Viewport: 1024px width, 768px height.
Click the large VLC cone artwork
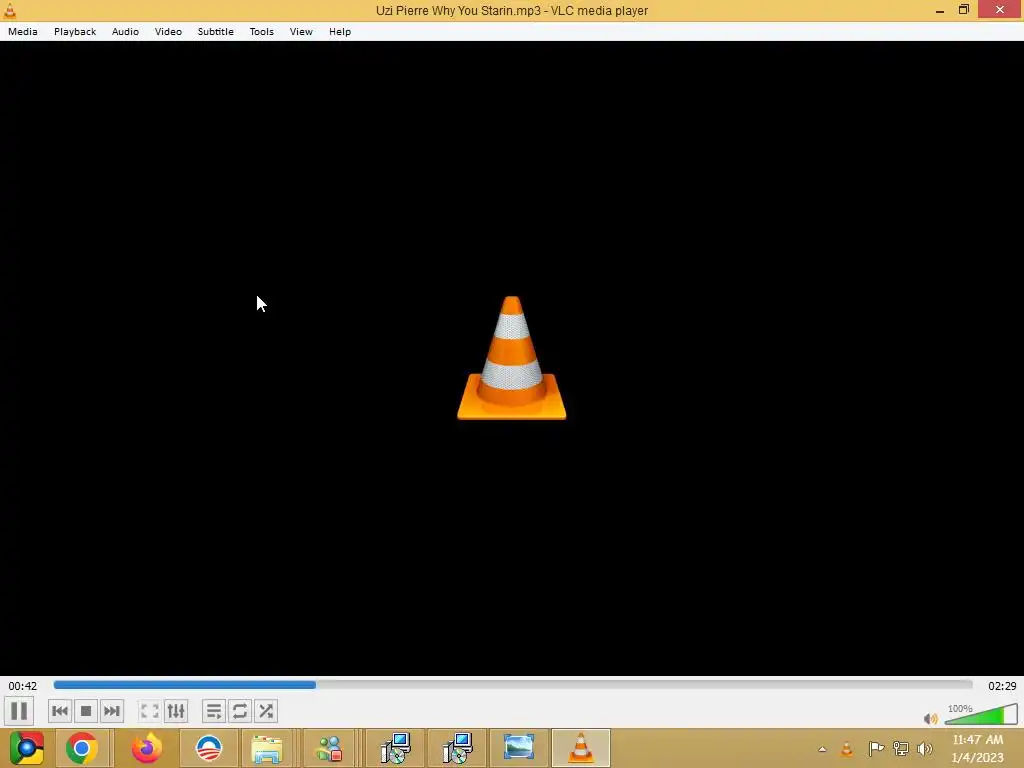(512, 358)
